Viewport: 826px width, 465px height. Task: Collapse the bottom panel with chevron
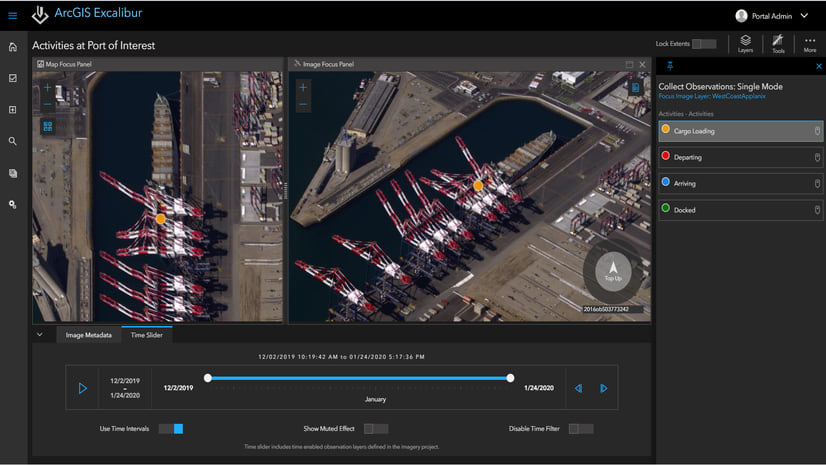pos(39,335)
